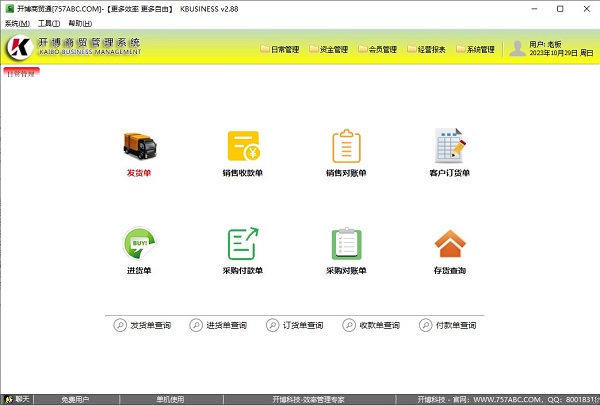Open the 客户订货单 spreadsheet icon
600x405 pixels.
point(450,146)
